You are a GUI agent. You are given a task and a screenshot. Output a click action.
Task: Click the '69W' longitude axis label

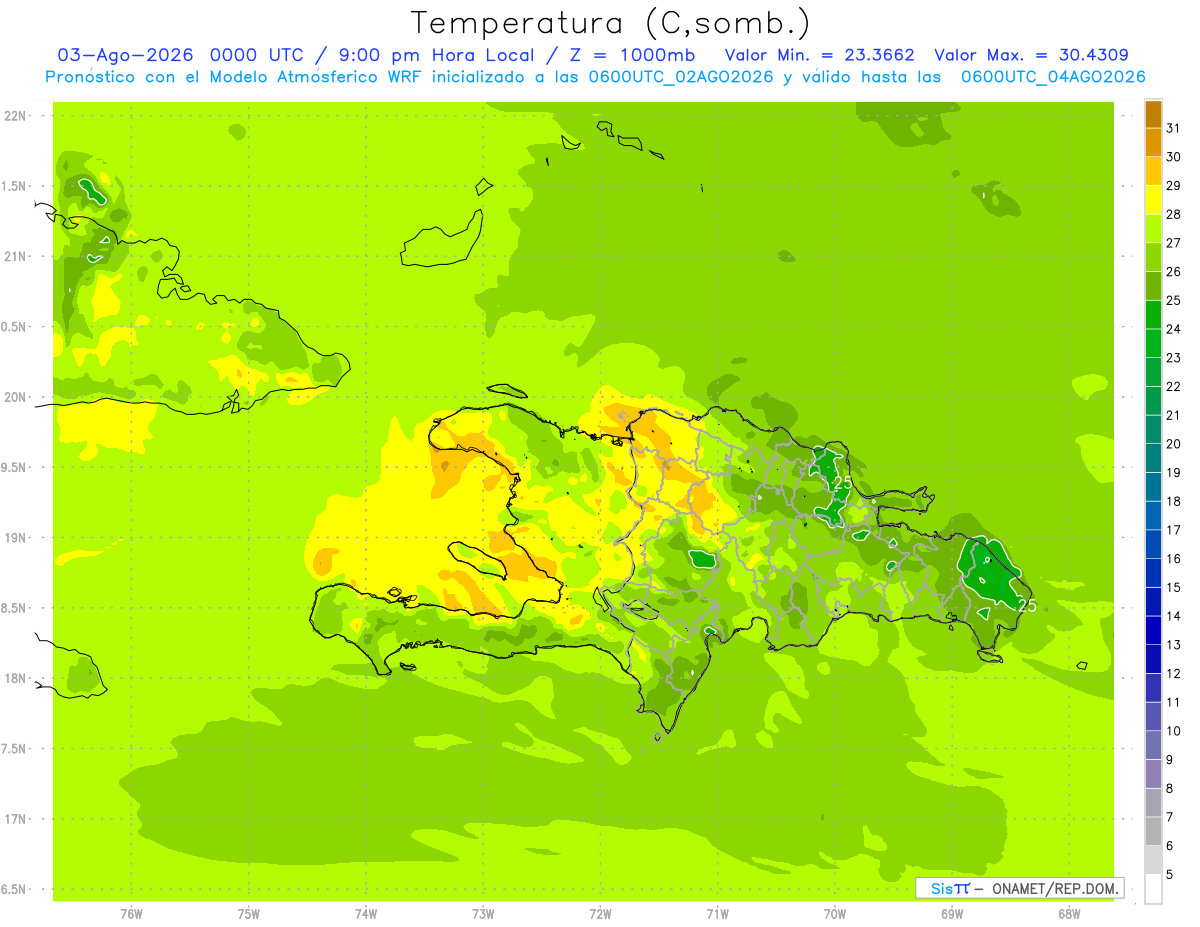pos(952,914)
